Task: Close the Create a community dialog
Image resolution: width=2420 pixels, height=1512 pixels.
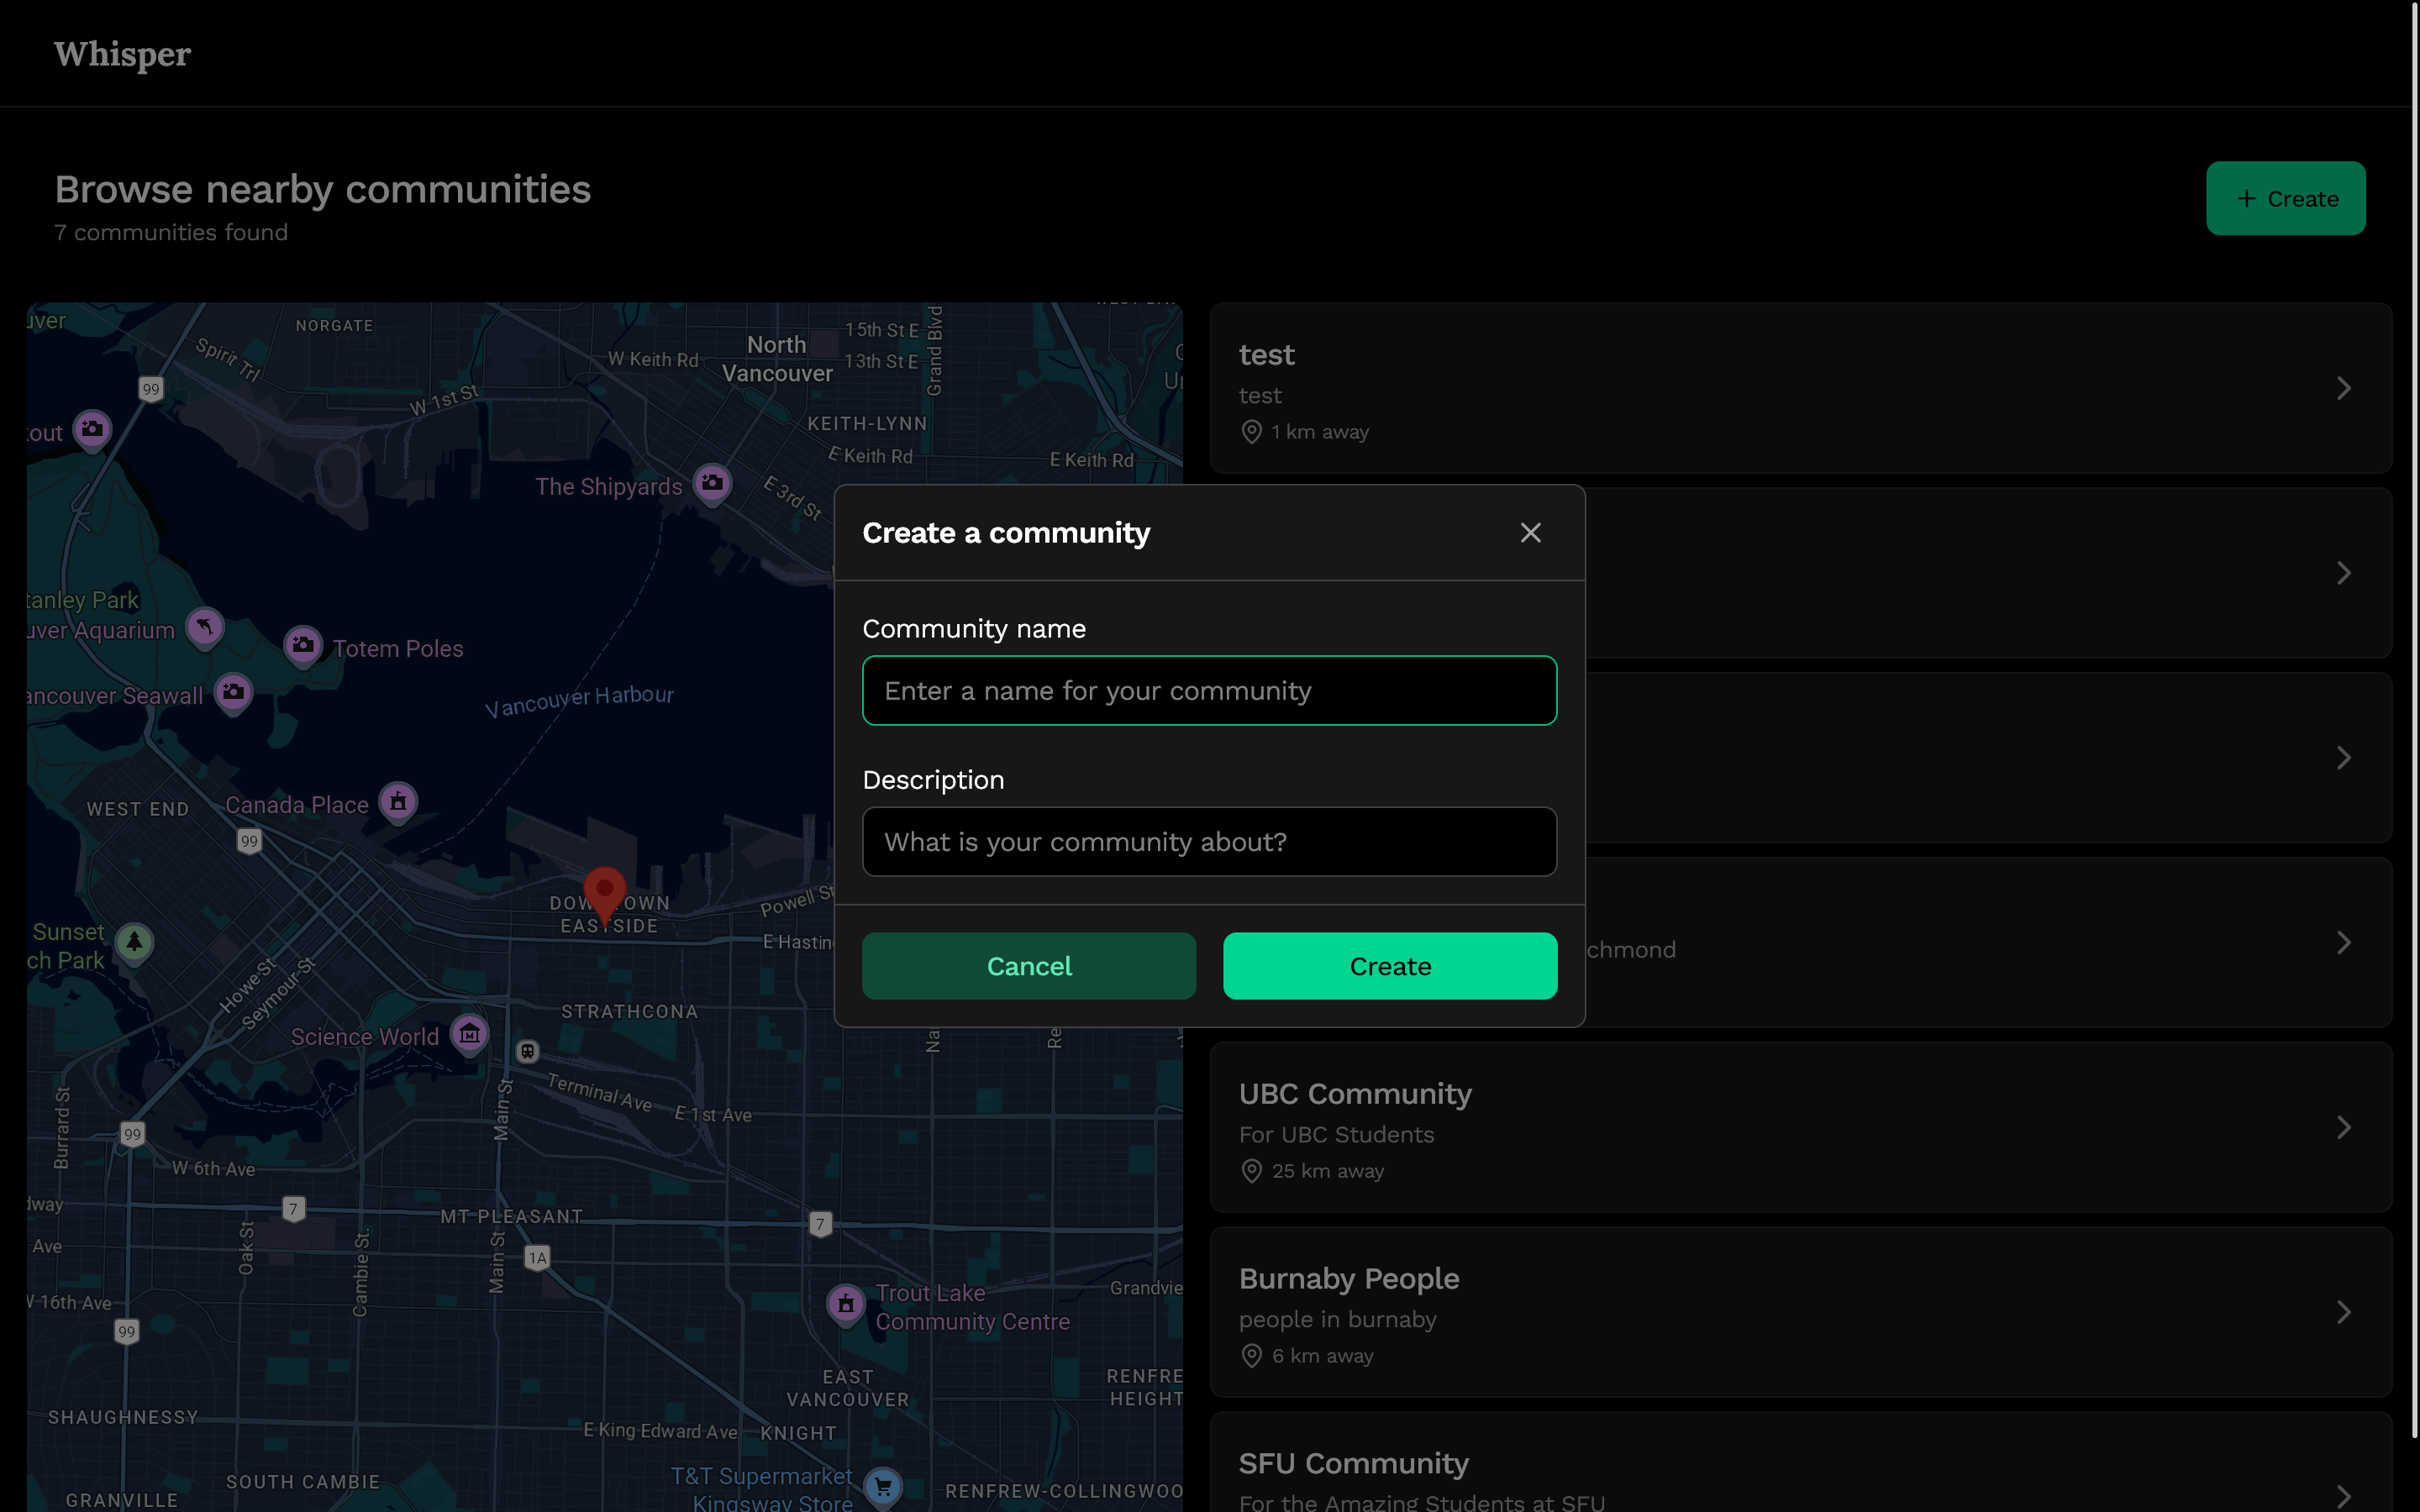Action: (x=1530, y=533)
